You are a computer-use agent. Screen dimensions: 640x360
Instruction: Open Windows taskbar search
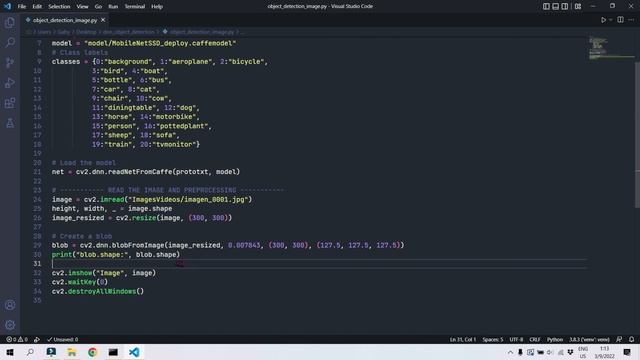[x=30, y=352]
